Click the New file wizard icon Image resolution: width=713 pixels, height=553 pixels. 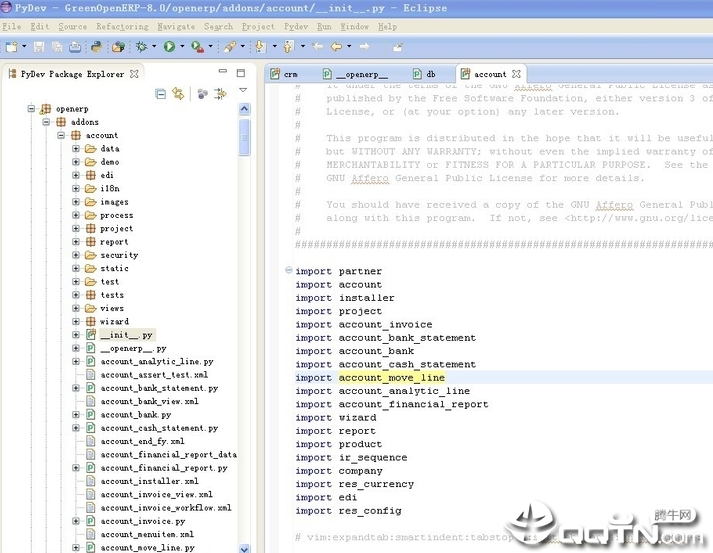point(12,46)
